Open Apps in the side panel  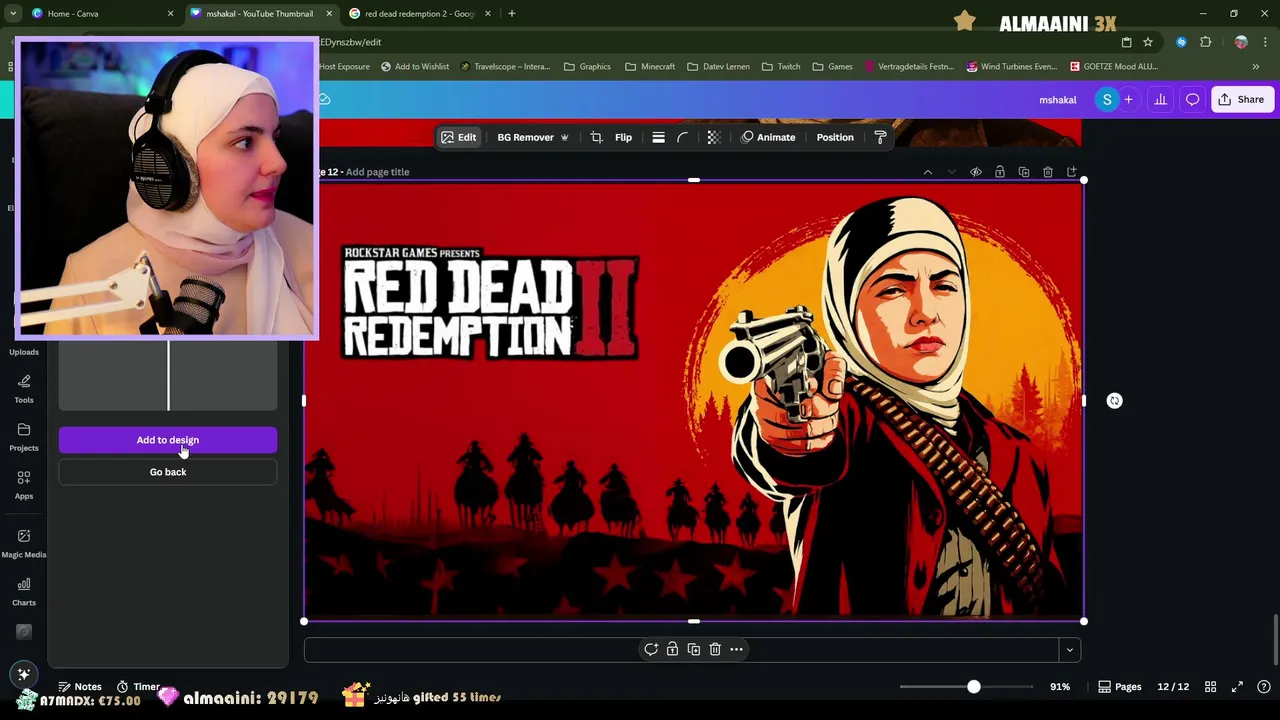coord(24,485)
